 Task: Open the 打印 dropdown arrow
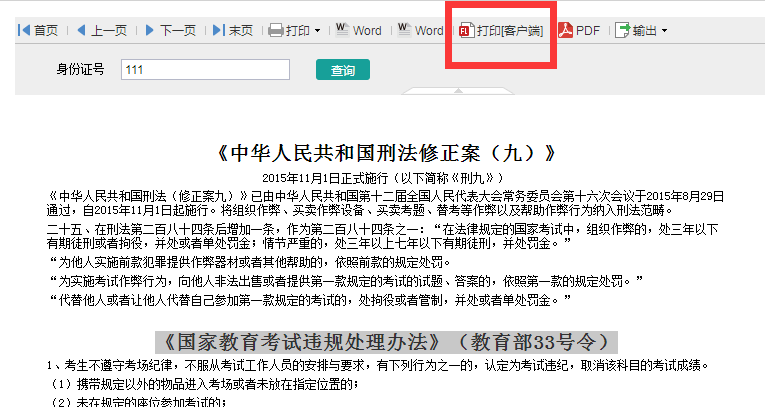(318, 32)
